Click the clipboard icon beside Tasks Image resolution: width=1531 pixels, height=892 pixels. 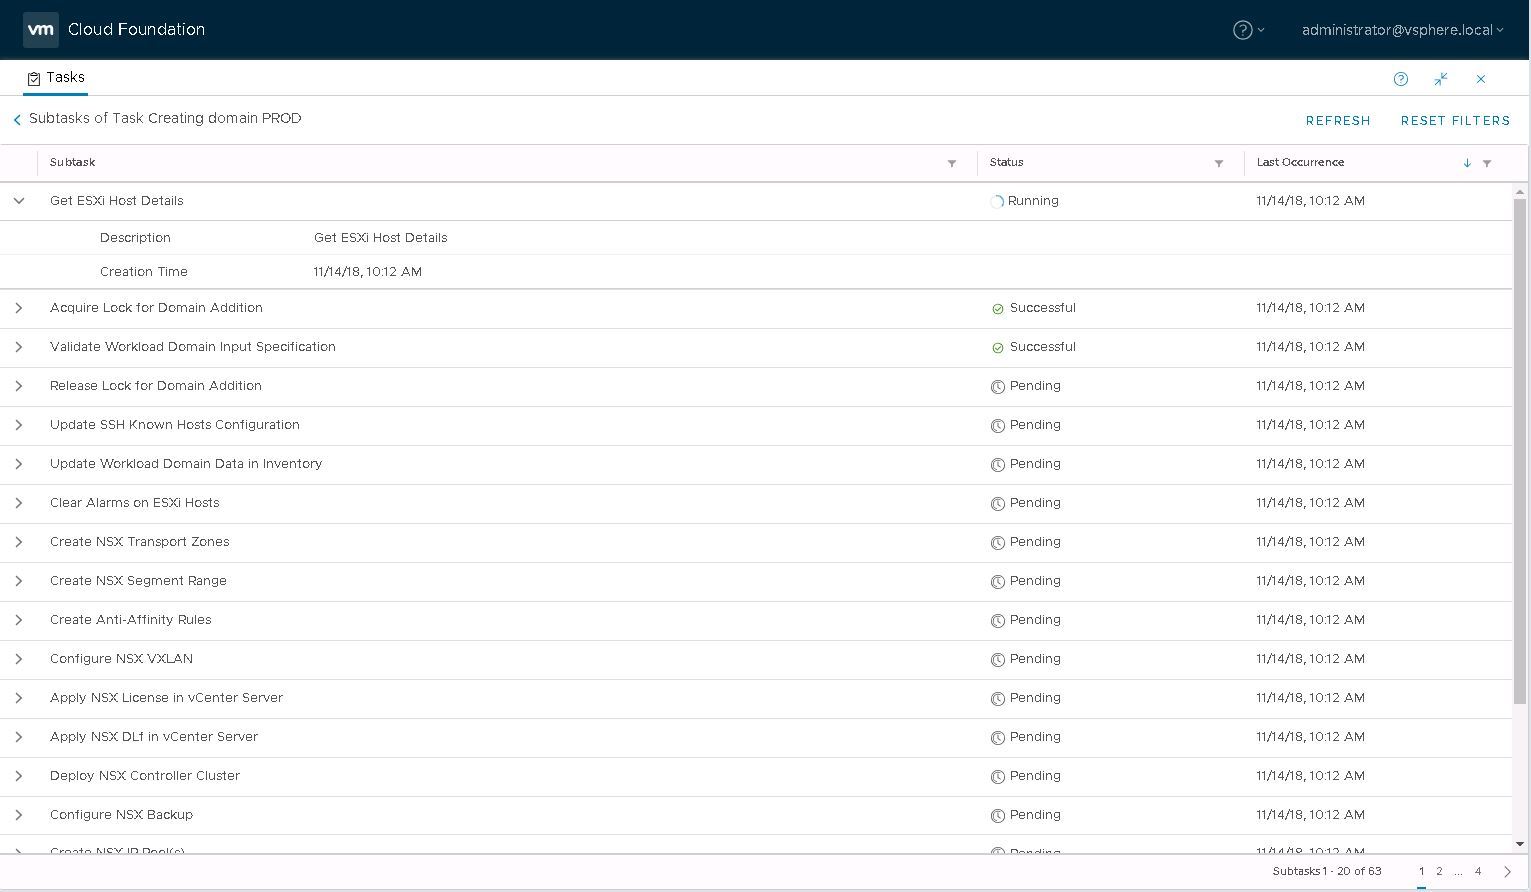(x=33, y=77)
